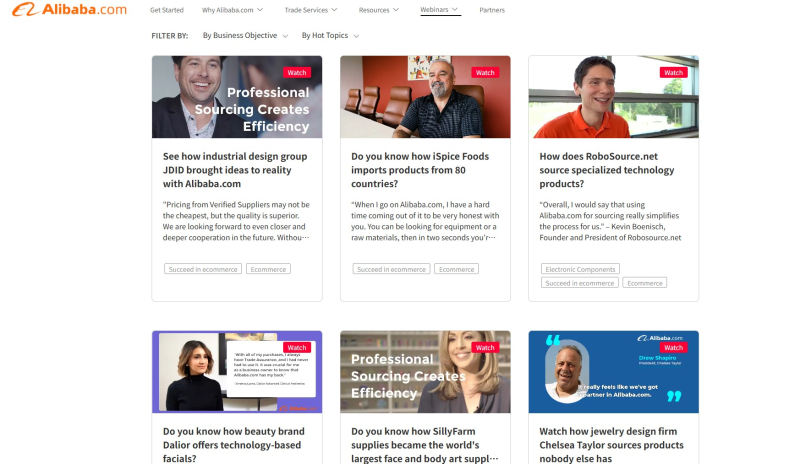Image resolution: width=800 pixels, height=464 pixels.
Task: Click the 'Overall, I would say' quote text
Action: pyautogui.click(x=610, y=221)
